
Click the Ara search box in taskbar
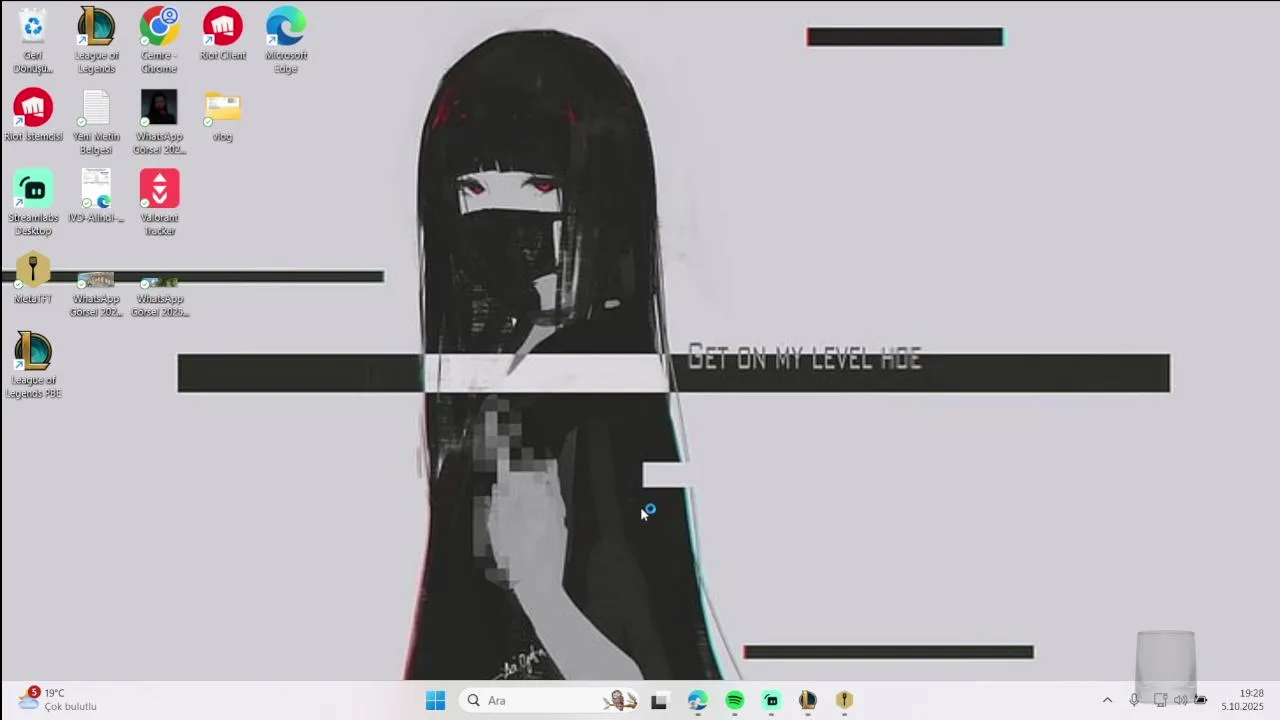click(x=550, y=701)
